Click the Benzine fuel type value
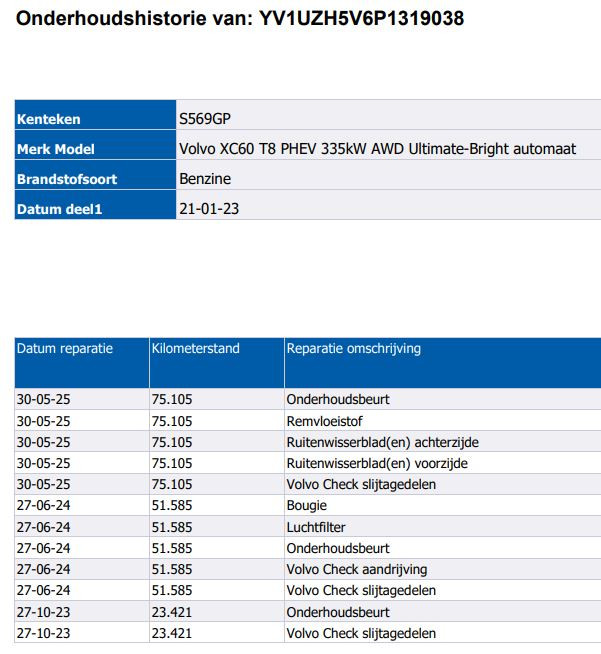Image resolution: width=601 pixels, height=654 pixels. pyautogui.click(x=205, y=179)
